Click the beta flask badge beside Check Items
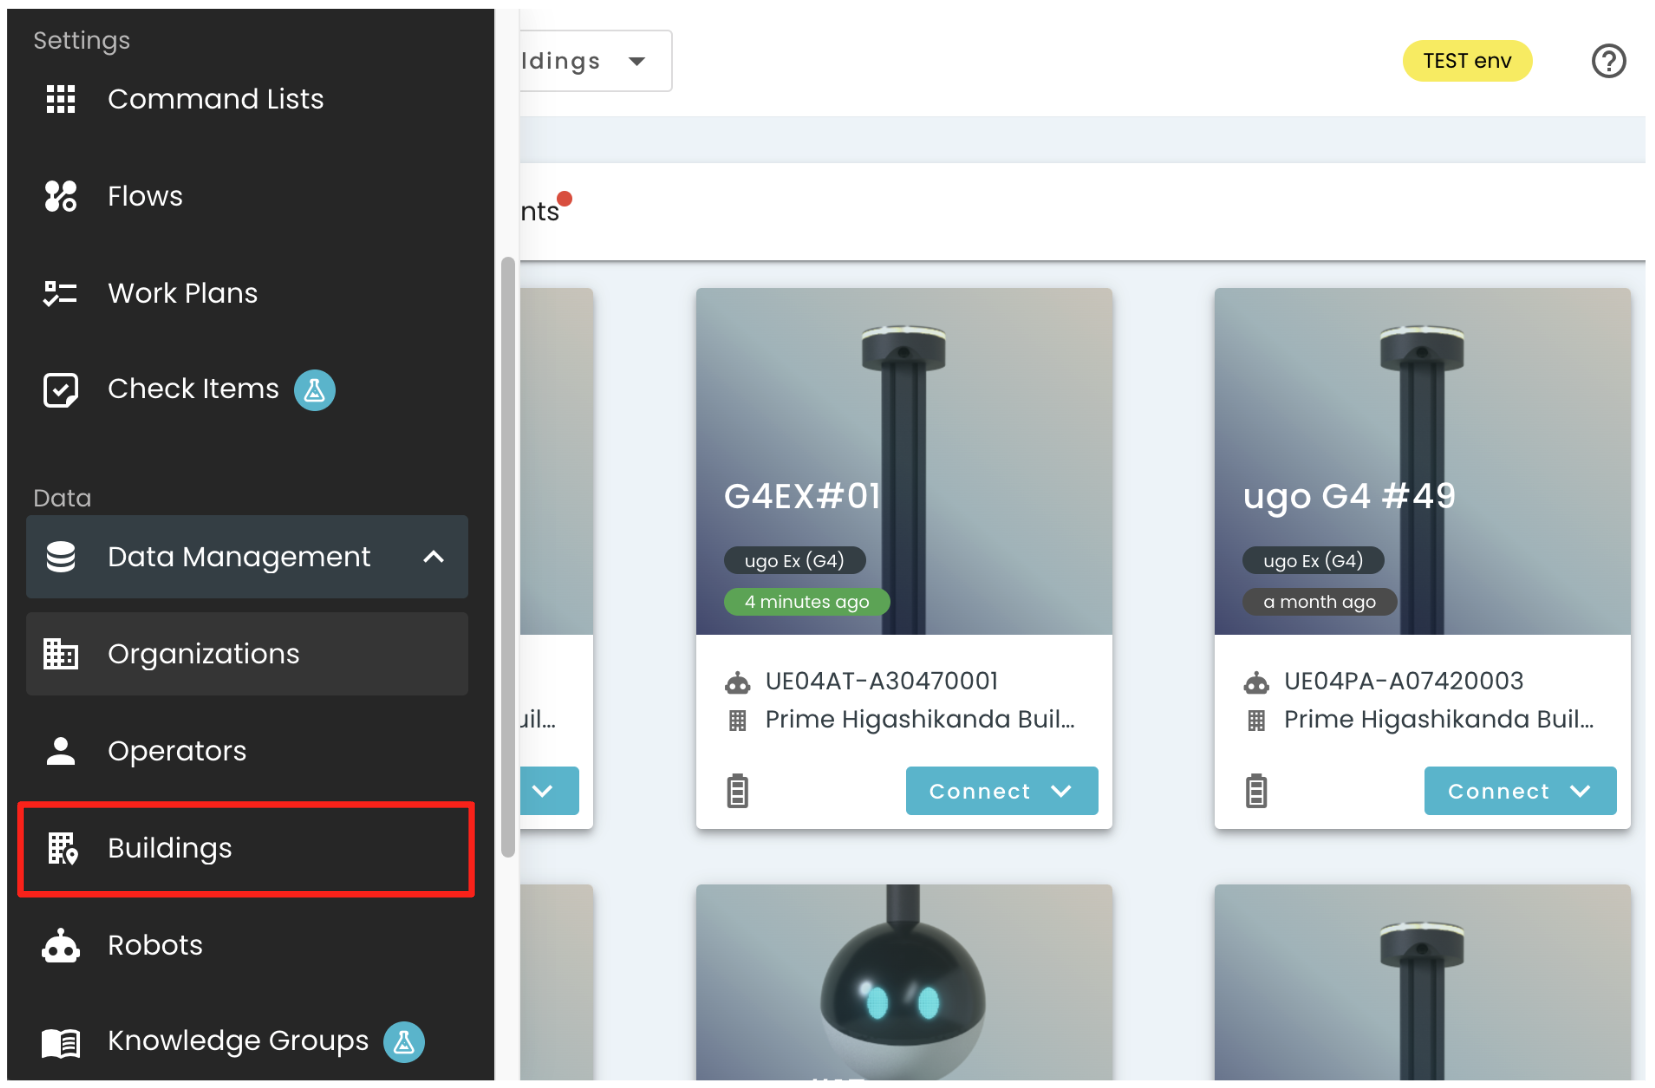The image size is (1655, 1088). click(x=314, y=390)
